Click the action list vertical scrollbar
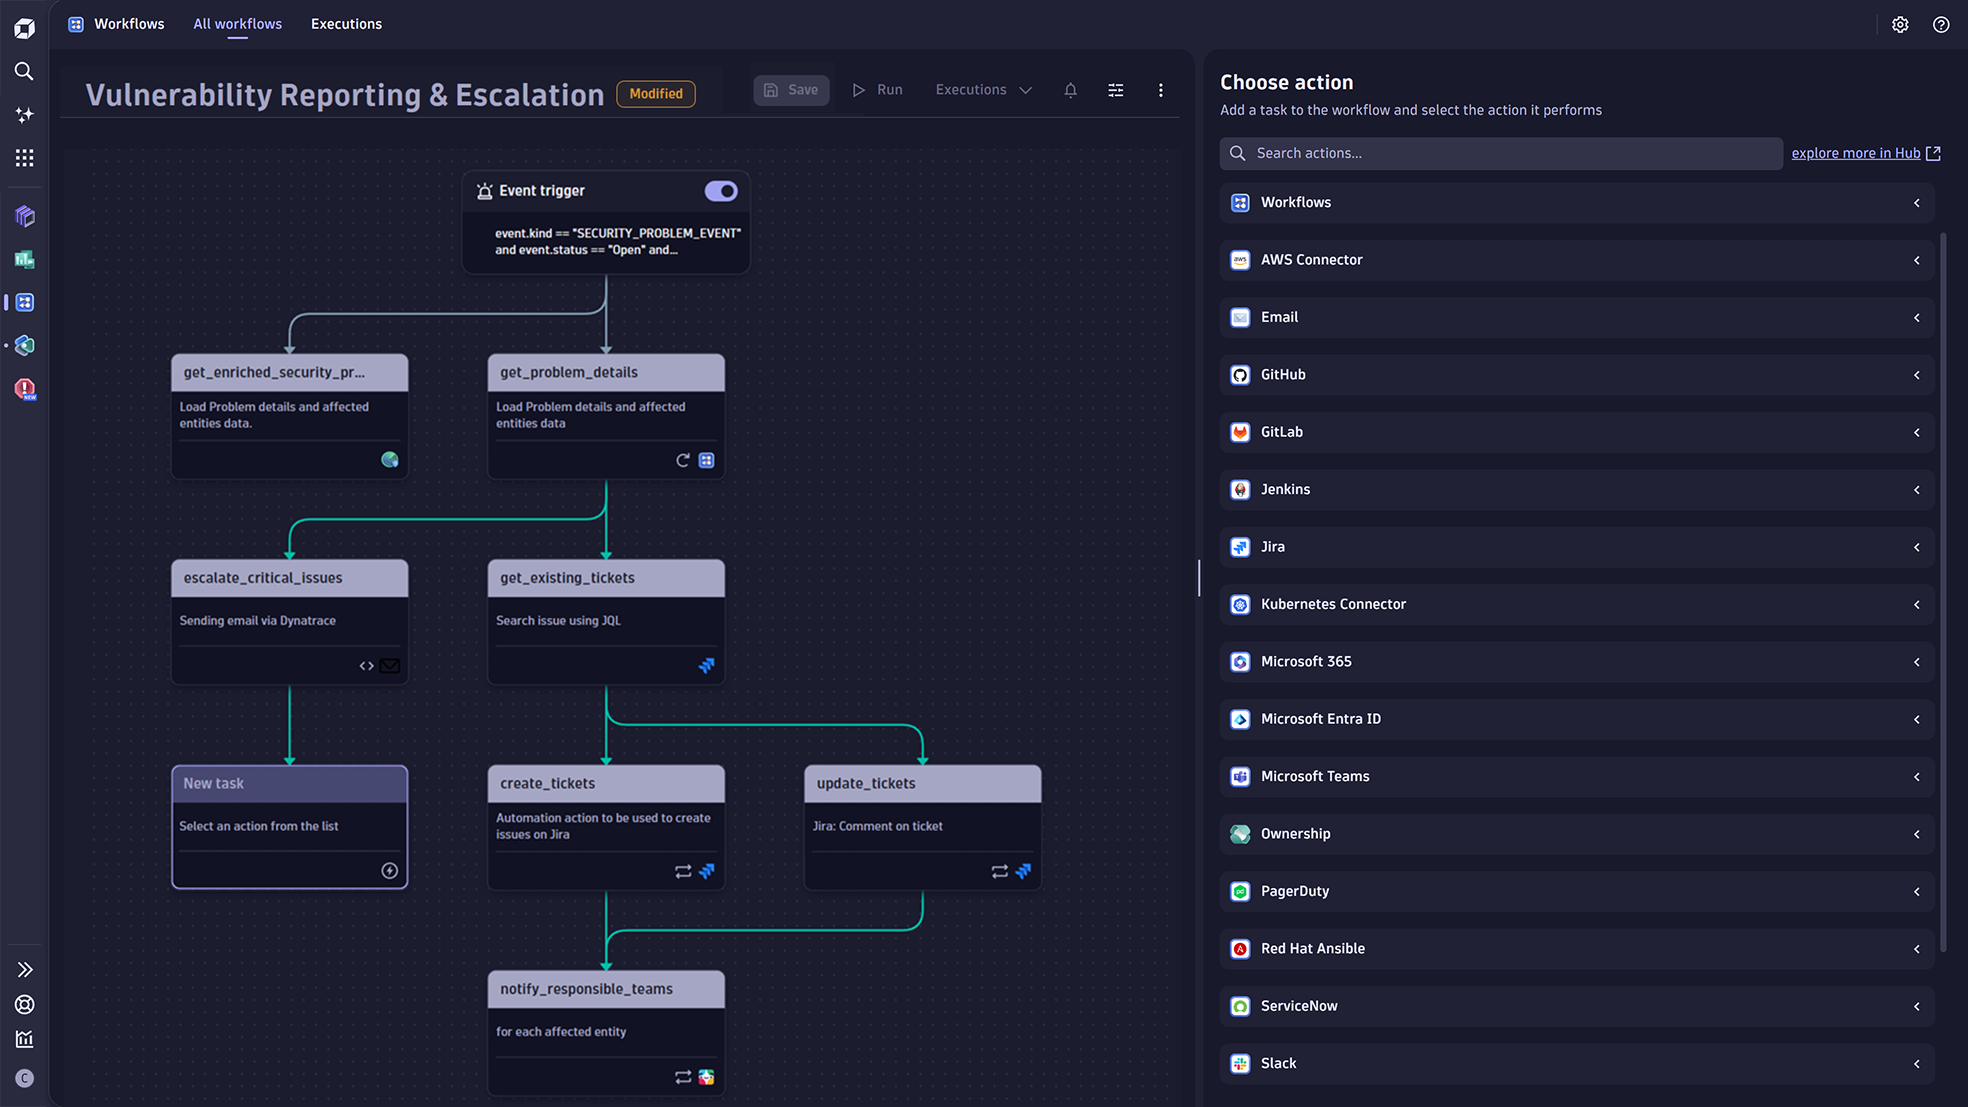This screenshot has height=1107, width=1968. (x=1943, y=590)
